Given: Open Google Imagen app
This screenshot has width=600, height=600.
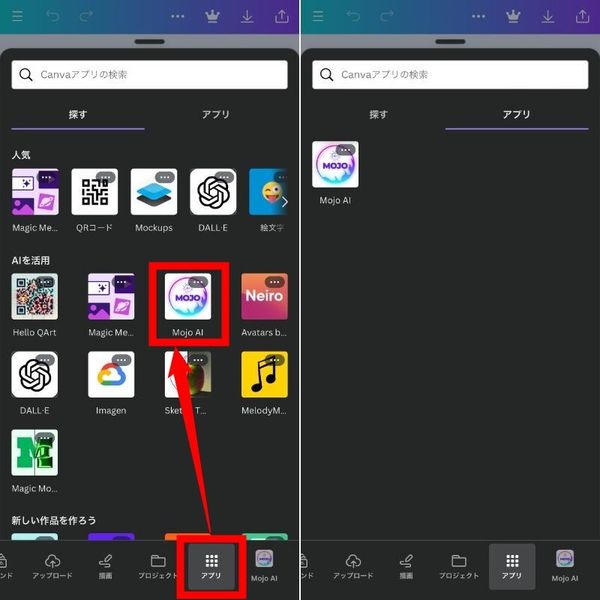Looking at the screenshot, I should pyautogui.click(x=111, y=374).
